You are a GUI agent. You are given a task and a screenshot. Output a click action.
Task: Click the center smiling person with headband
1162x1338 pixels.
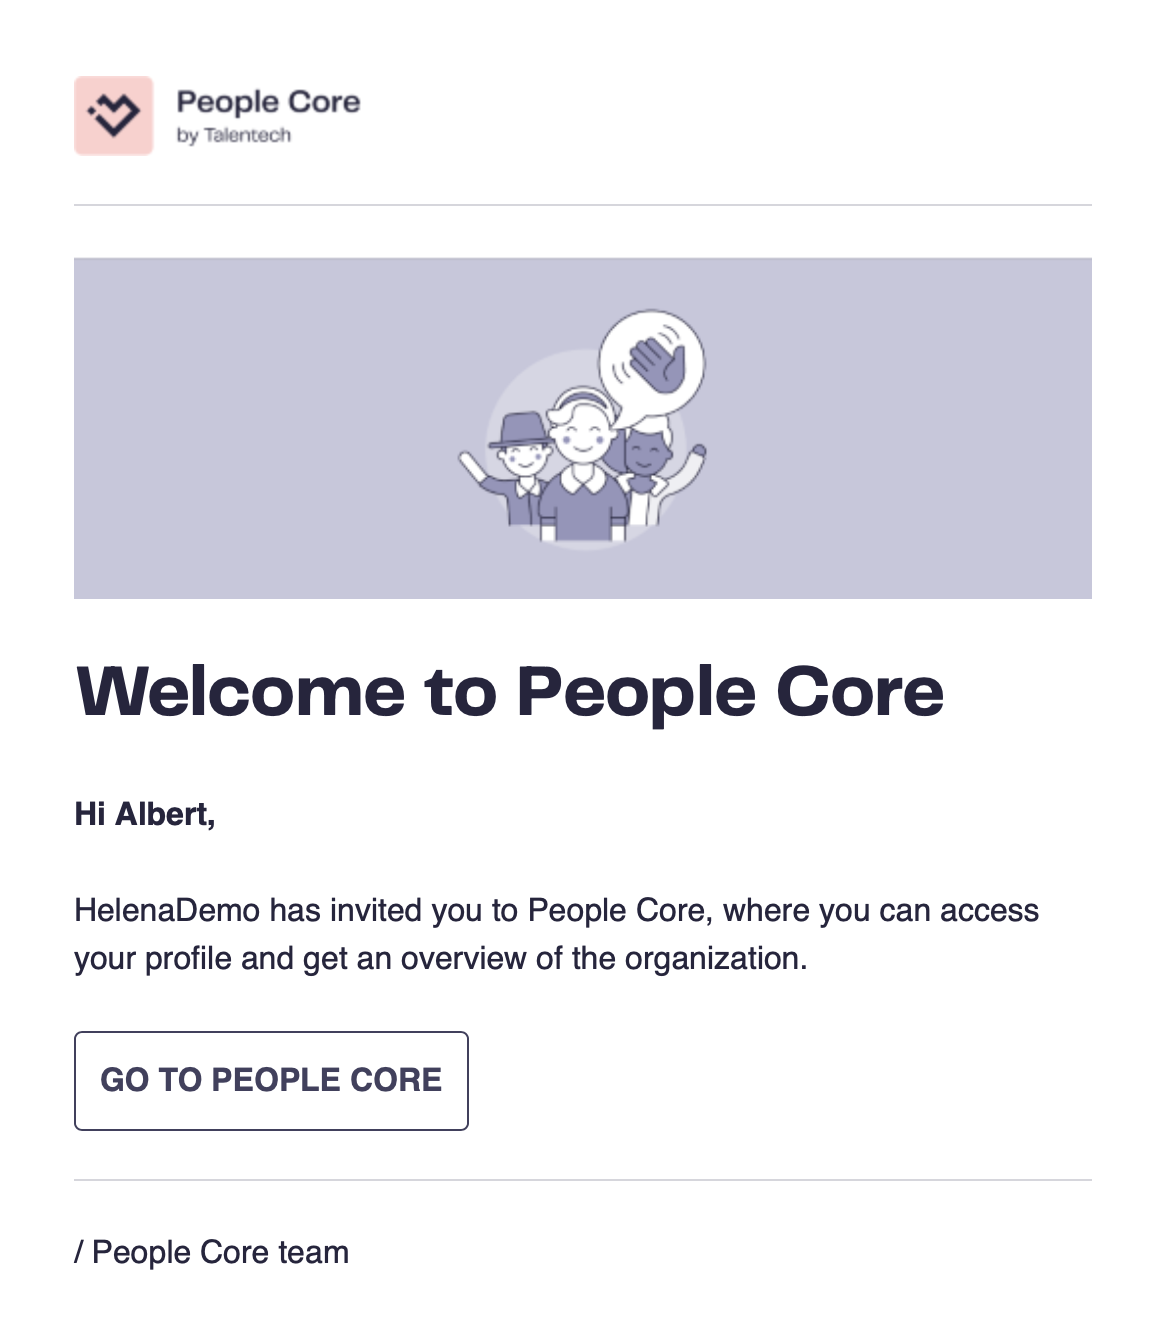583,466
